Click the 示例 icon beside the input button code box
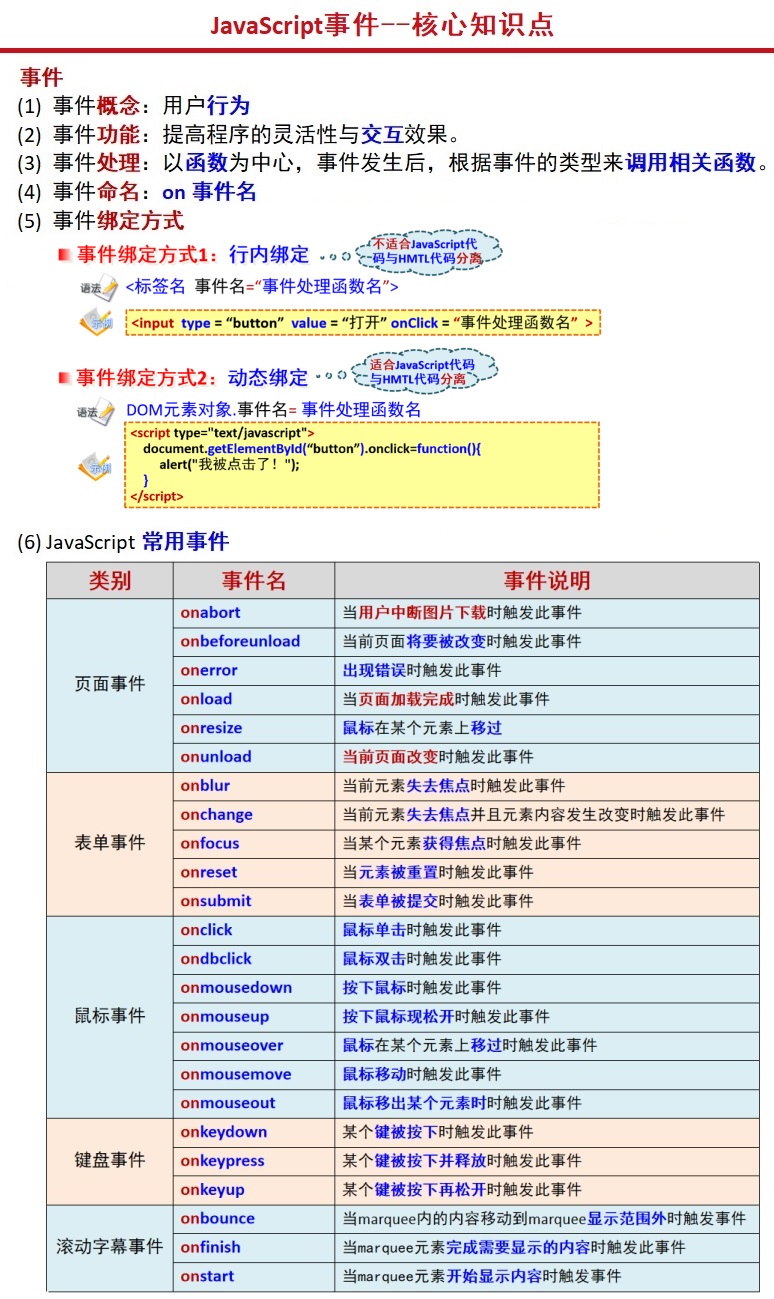 97,323
